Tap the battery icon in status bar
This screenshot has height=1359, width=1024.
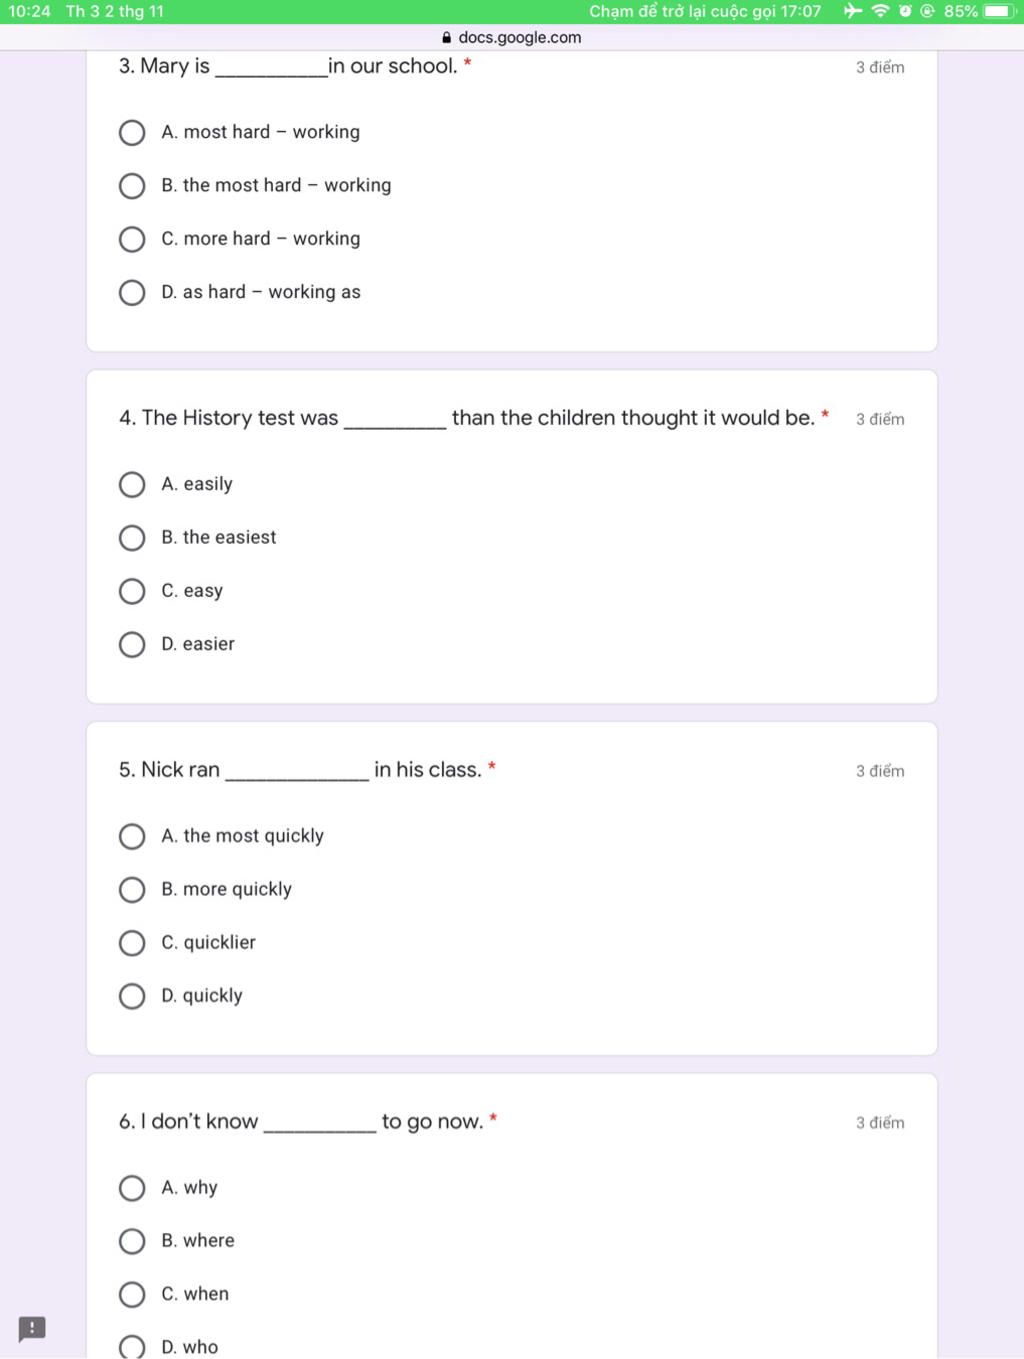[x=1000, y=11]
